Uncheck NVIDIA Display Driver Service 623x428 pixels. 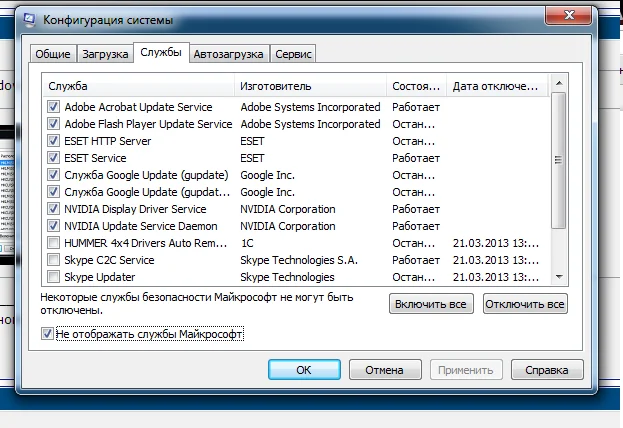pyautogui.click(x=53, y=209)
